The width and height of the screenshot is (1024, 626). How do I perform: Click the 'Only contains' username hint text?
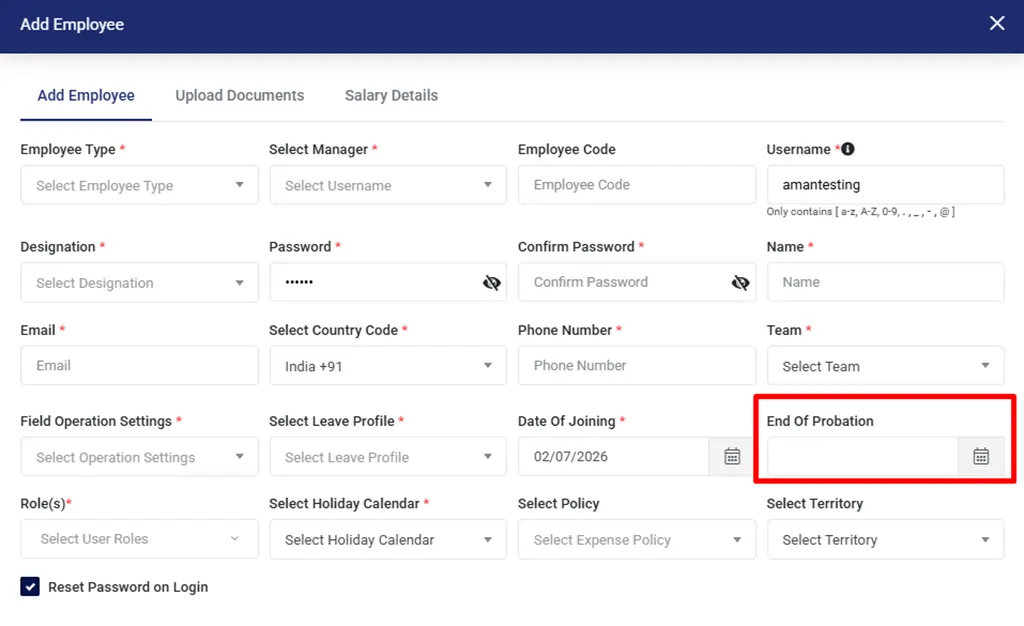(861, 211)
